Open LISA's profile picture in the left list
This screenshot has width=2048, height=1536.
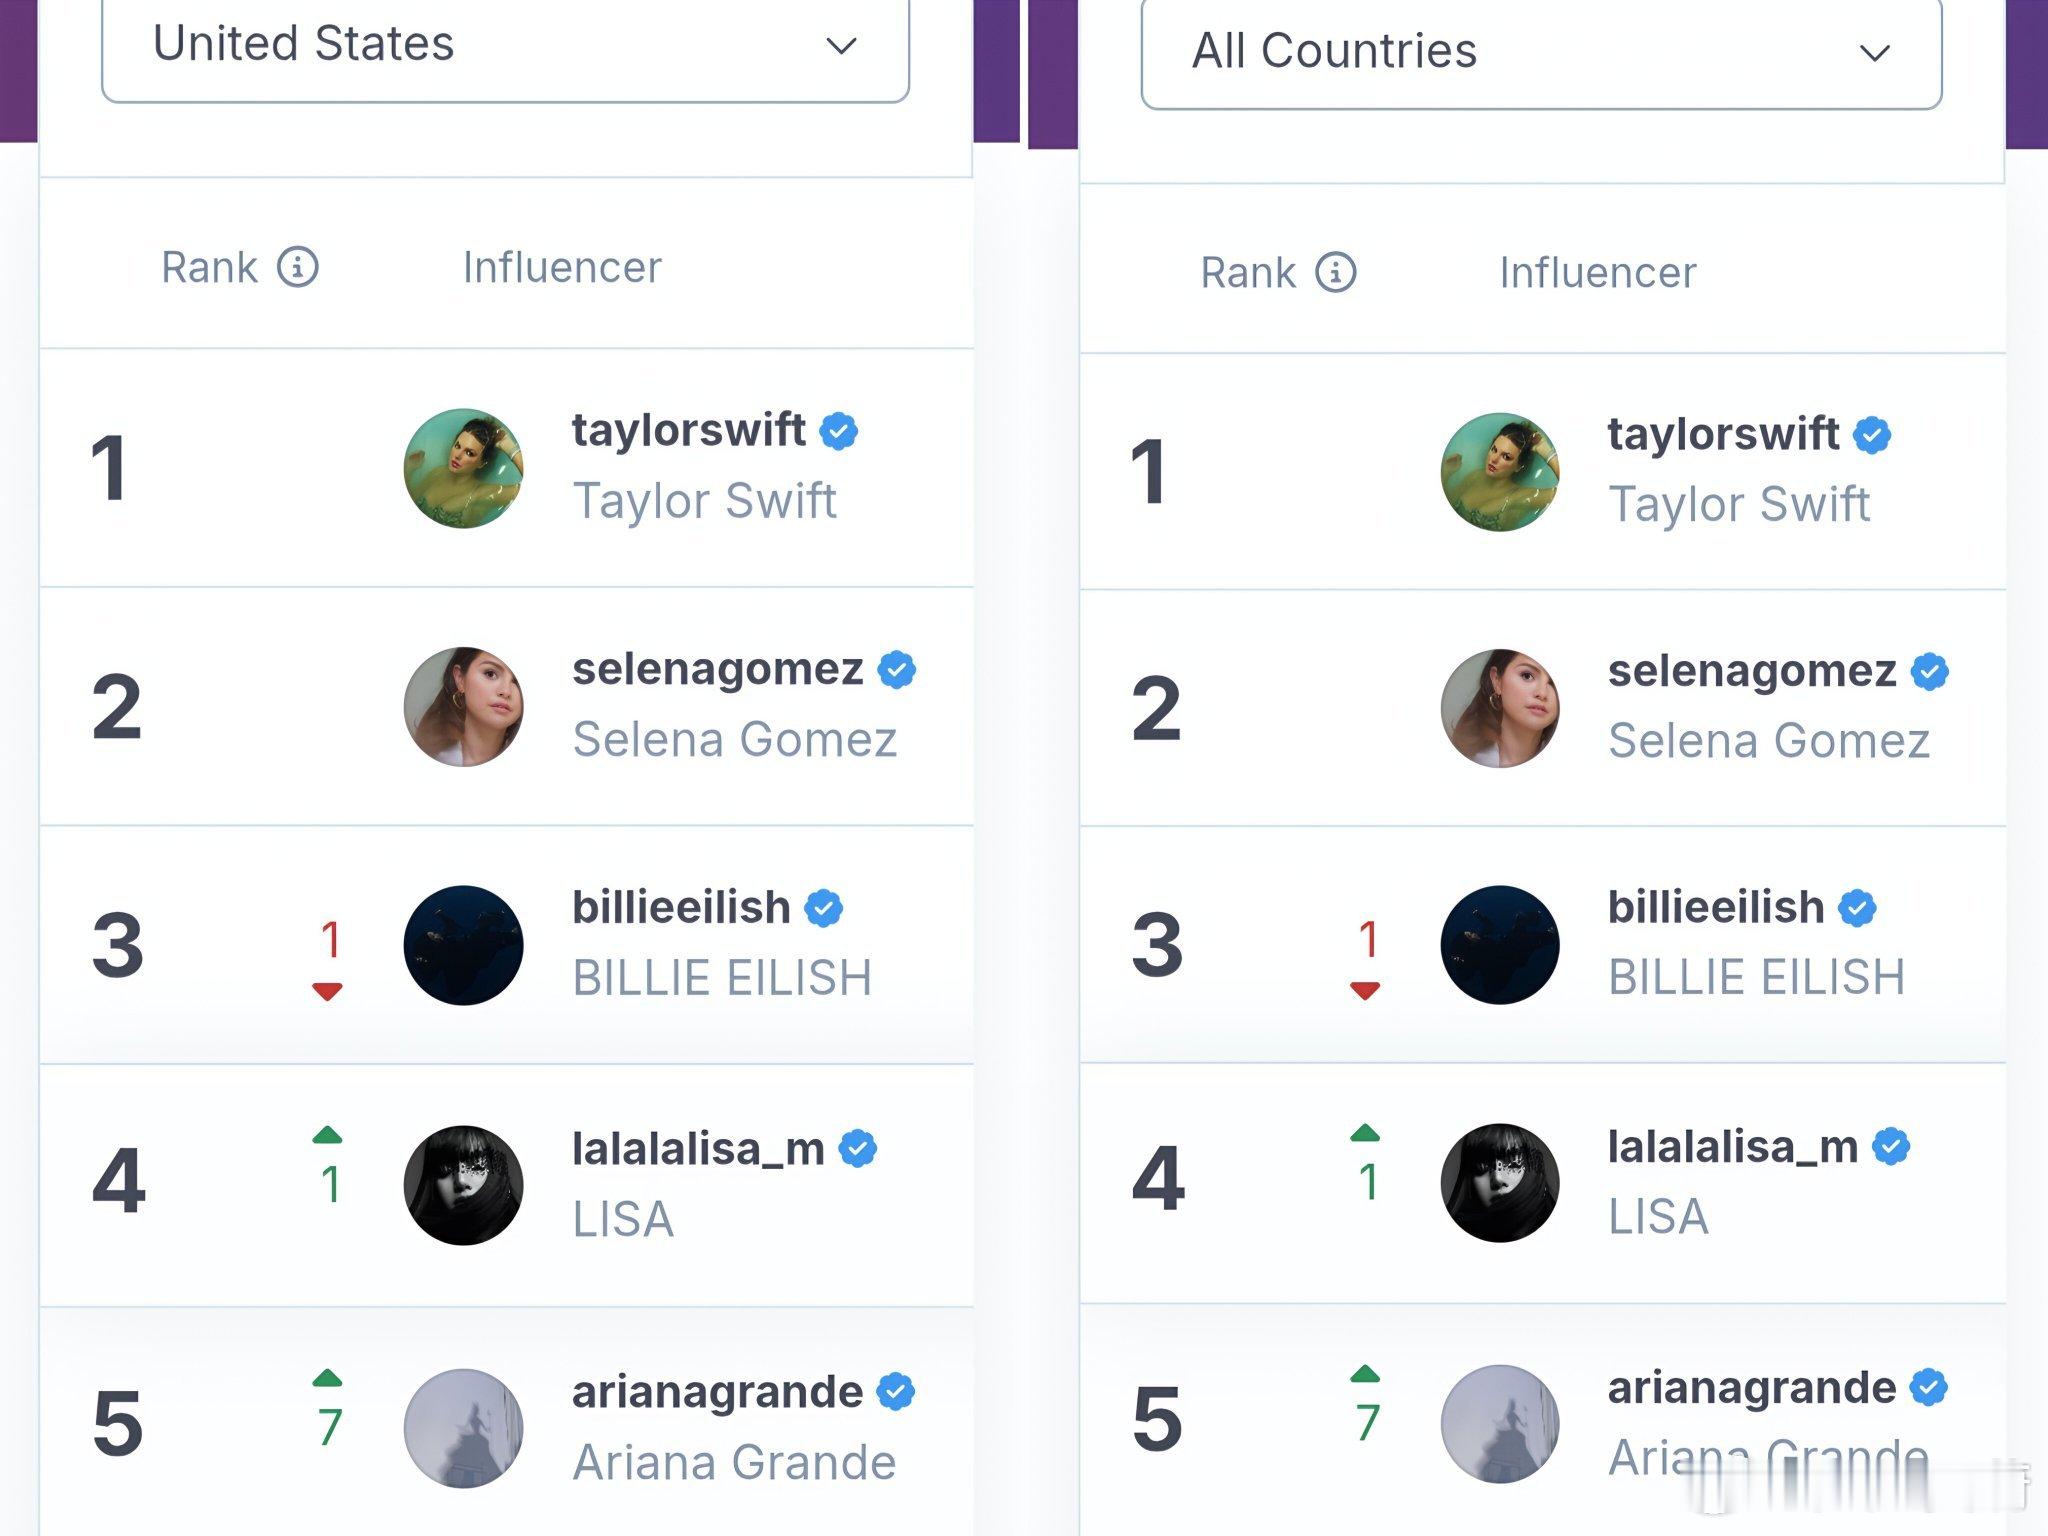463,1185
